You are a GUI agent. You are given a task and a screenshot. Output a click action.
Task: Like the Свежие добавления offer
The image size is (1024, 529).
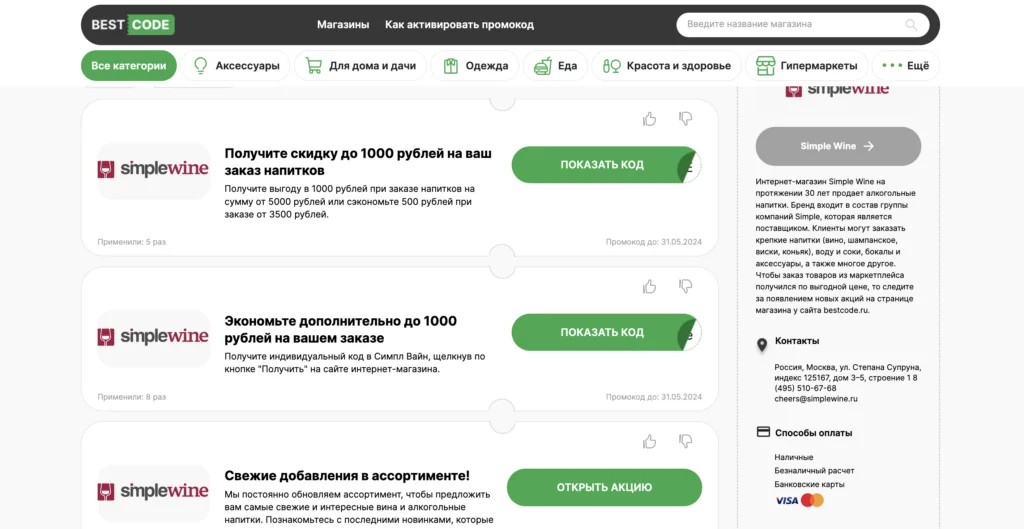click(x=649, y=441)
